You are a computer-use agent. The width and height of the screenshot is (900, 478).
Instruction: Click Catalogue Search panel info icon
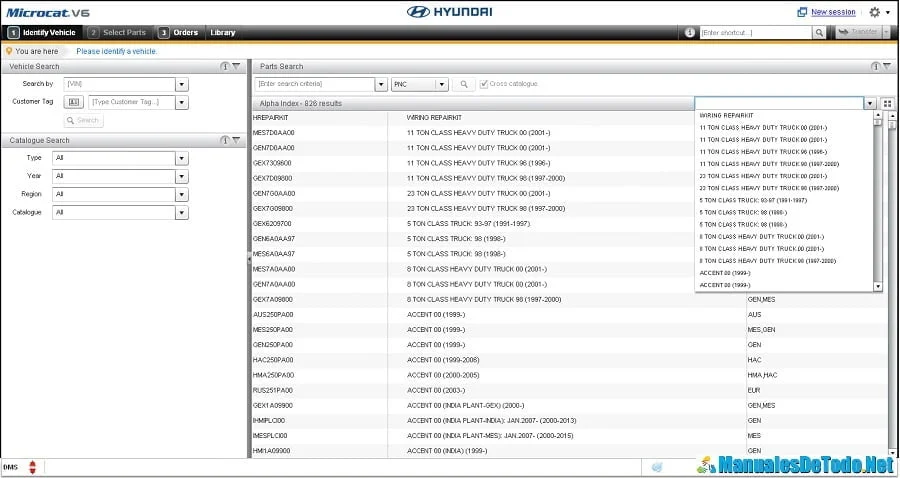click(224, 140)
